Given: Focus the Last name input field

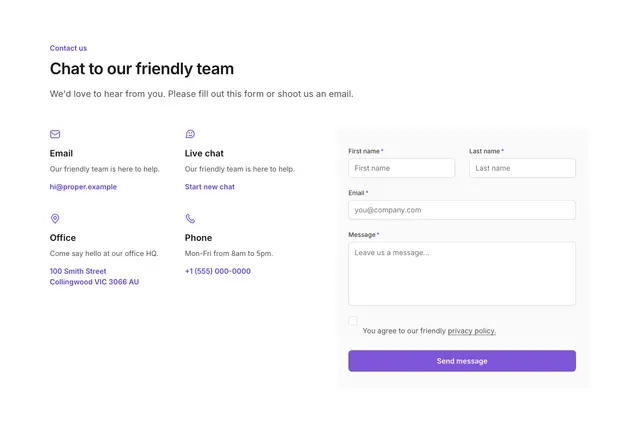Looking at the screenshot, I should 522,168.
